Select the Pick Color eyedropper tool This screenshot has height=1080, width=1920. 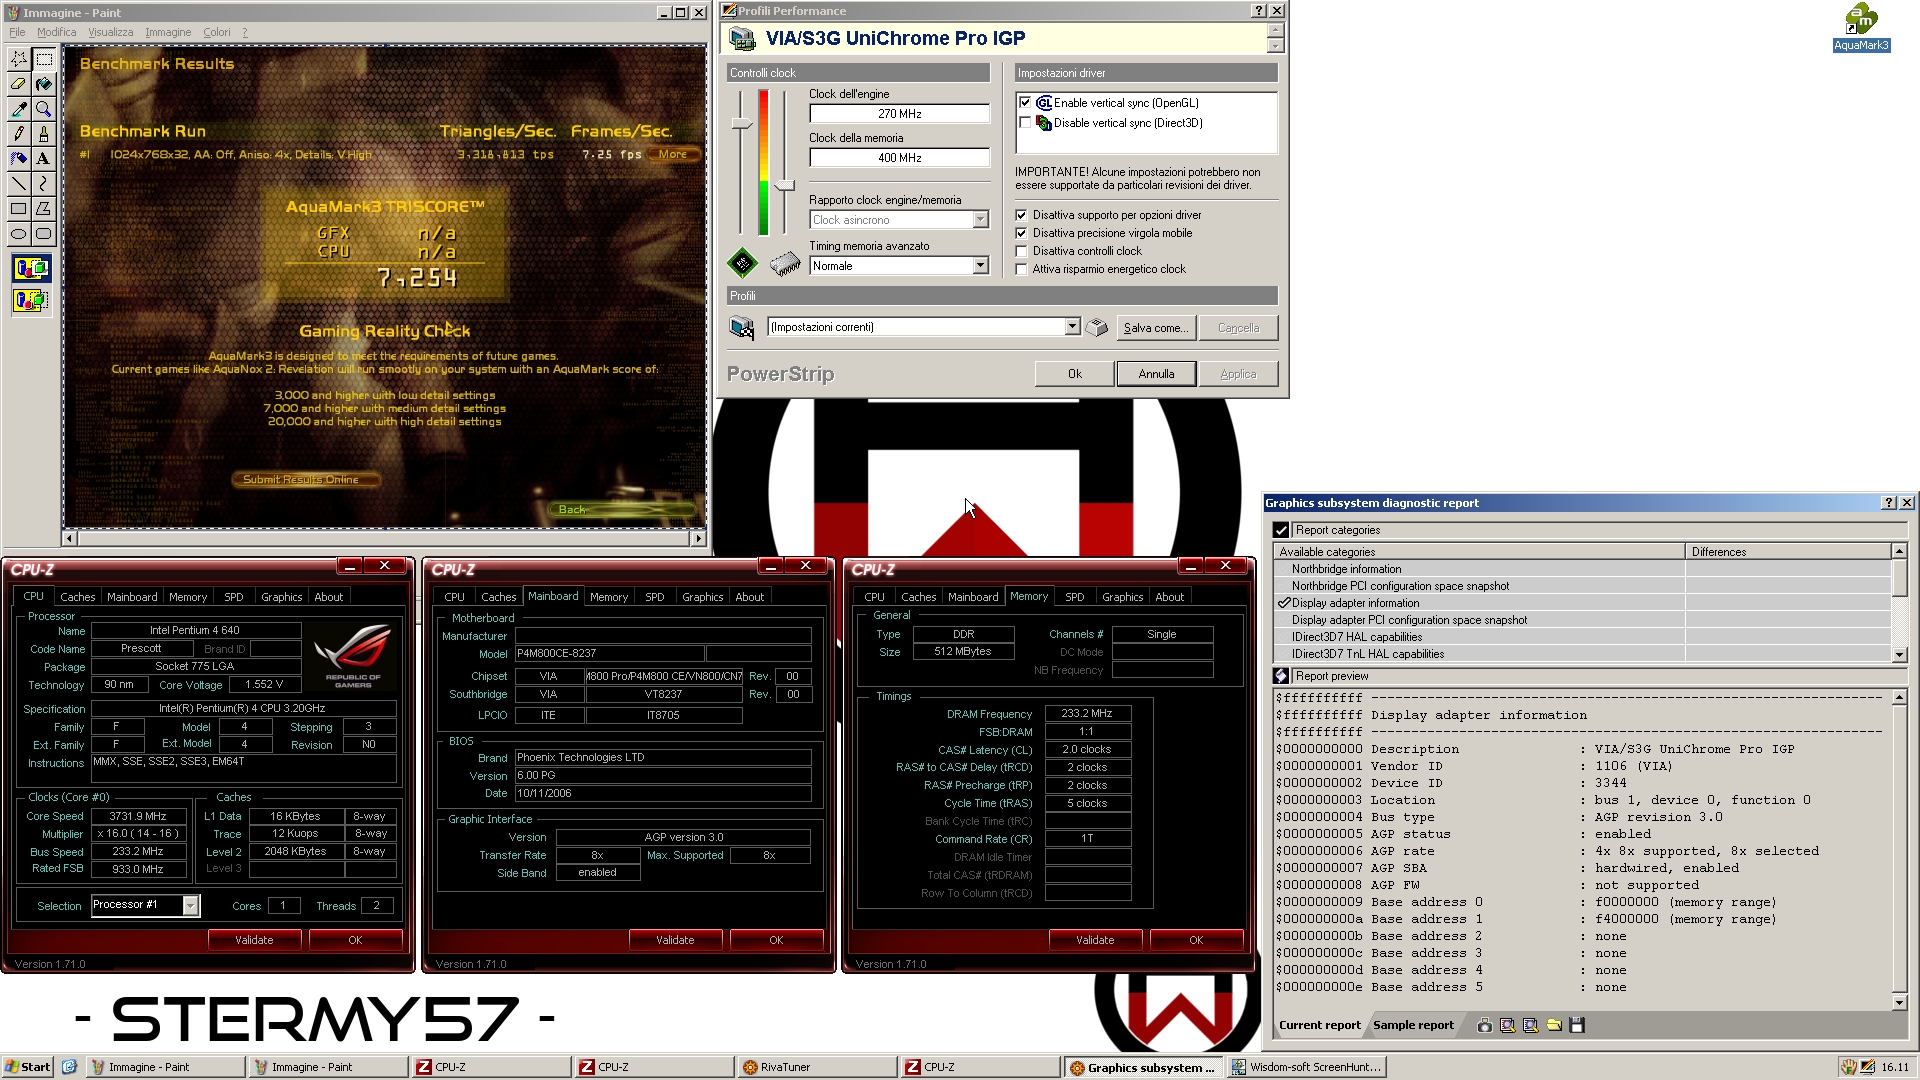(18, 109)
